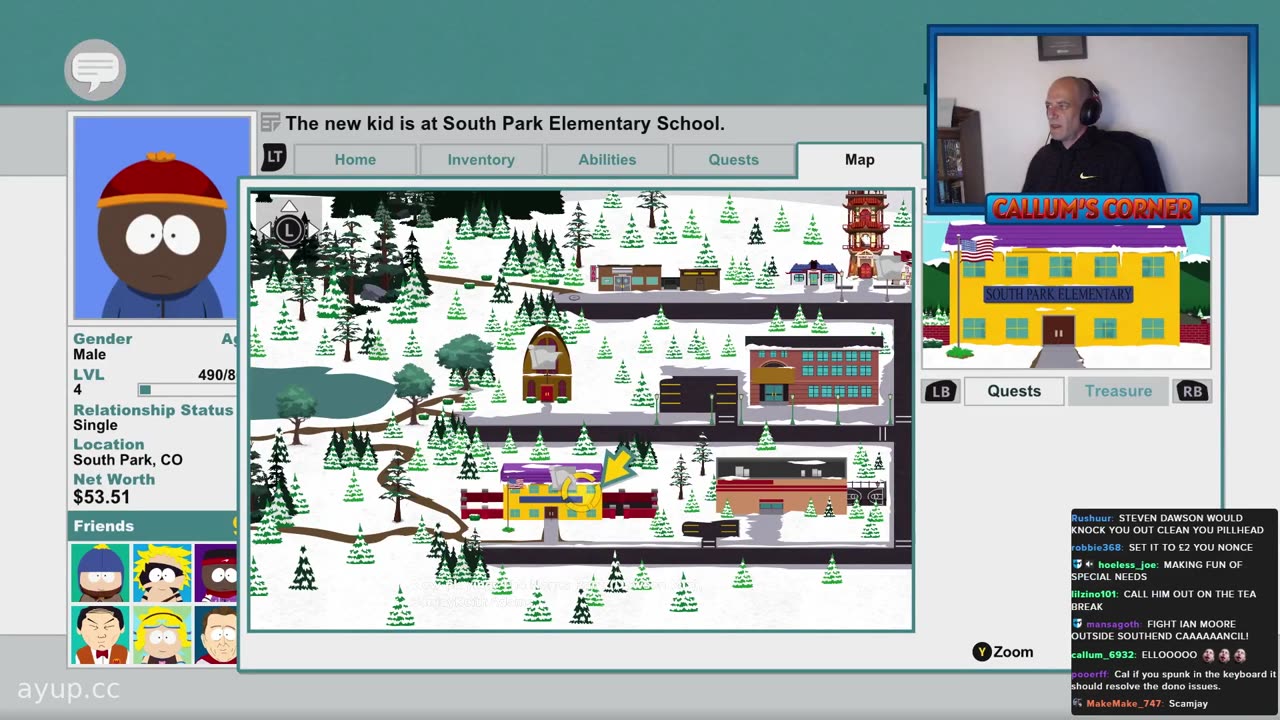
Task: Select the Treasure sub-tab
Action: click(x=1118, y=391)
